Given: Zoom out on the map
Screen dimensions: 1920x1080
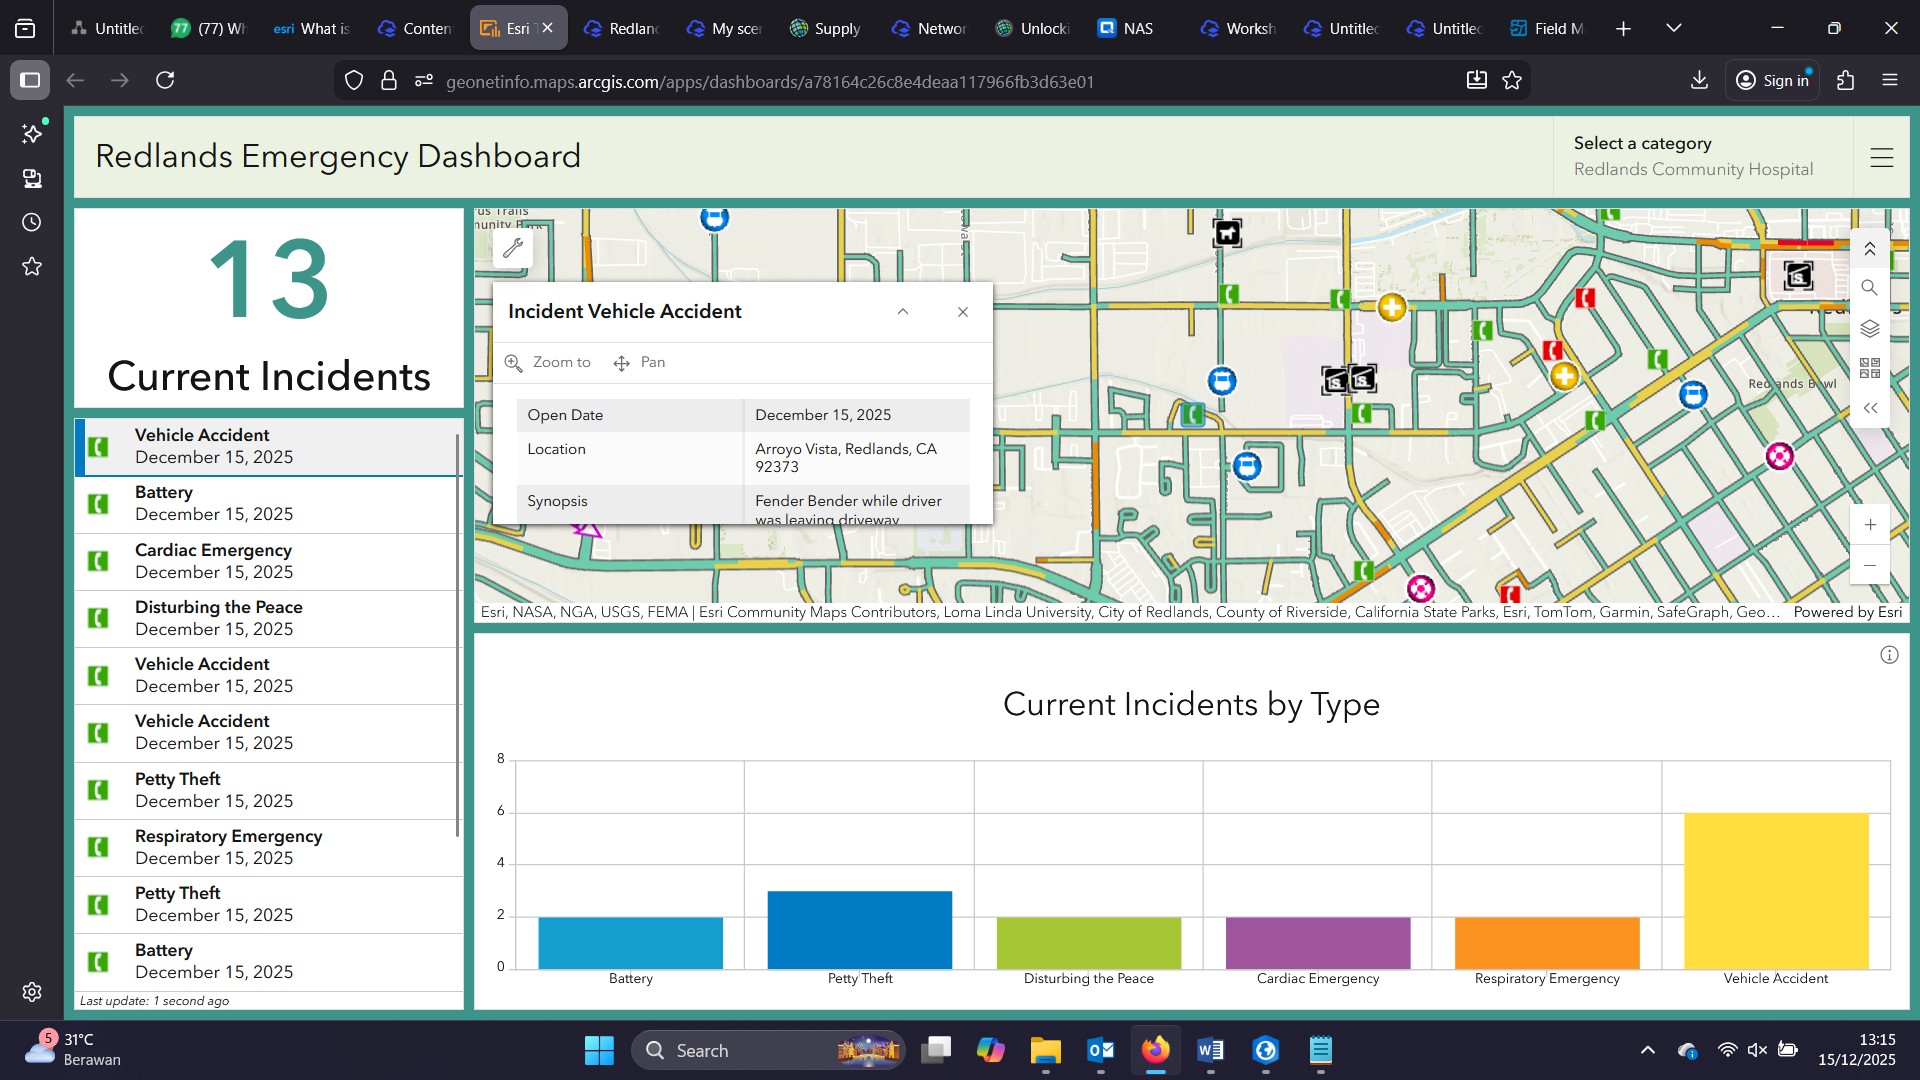Looking at the screenshot, I should tap(1869, 566).
